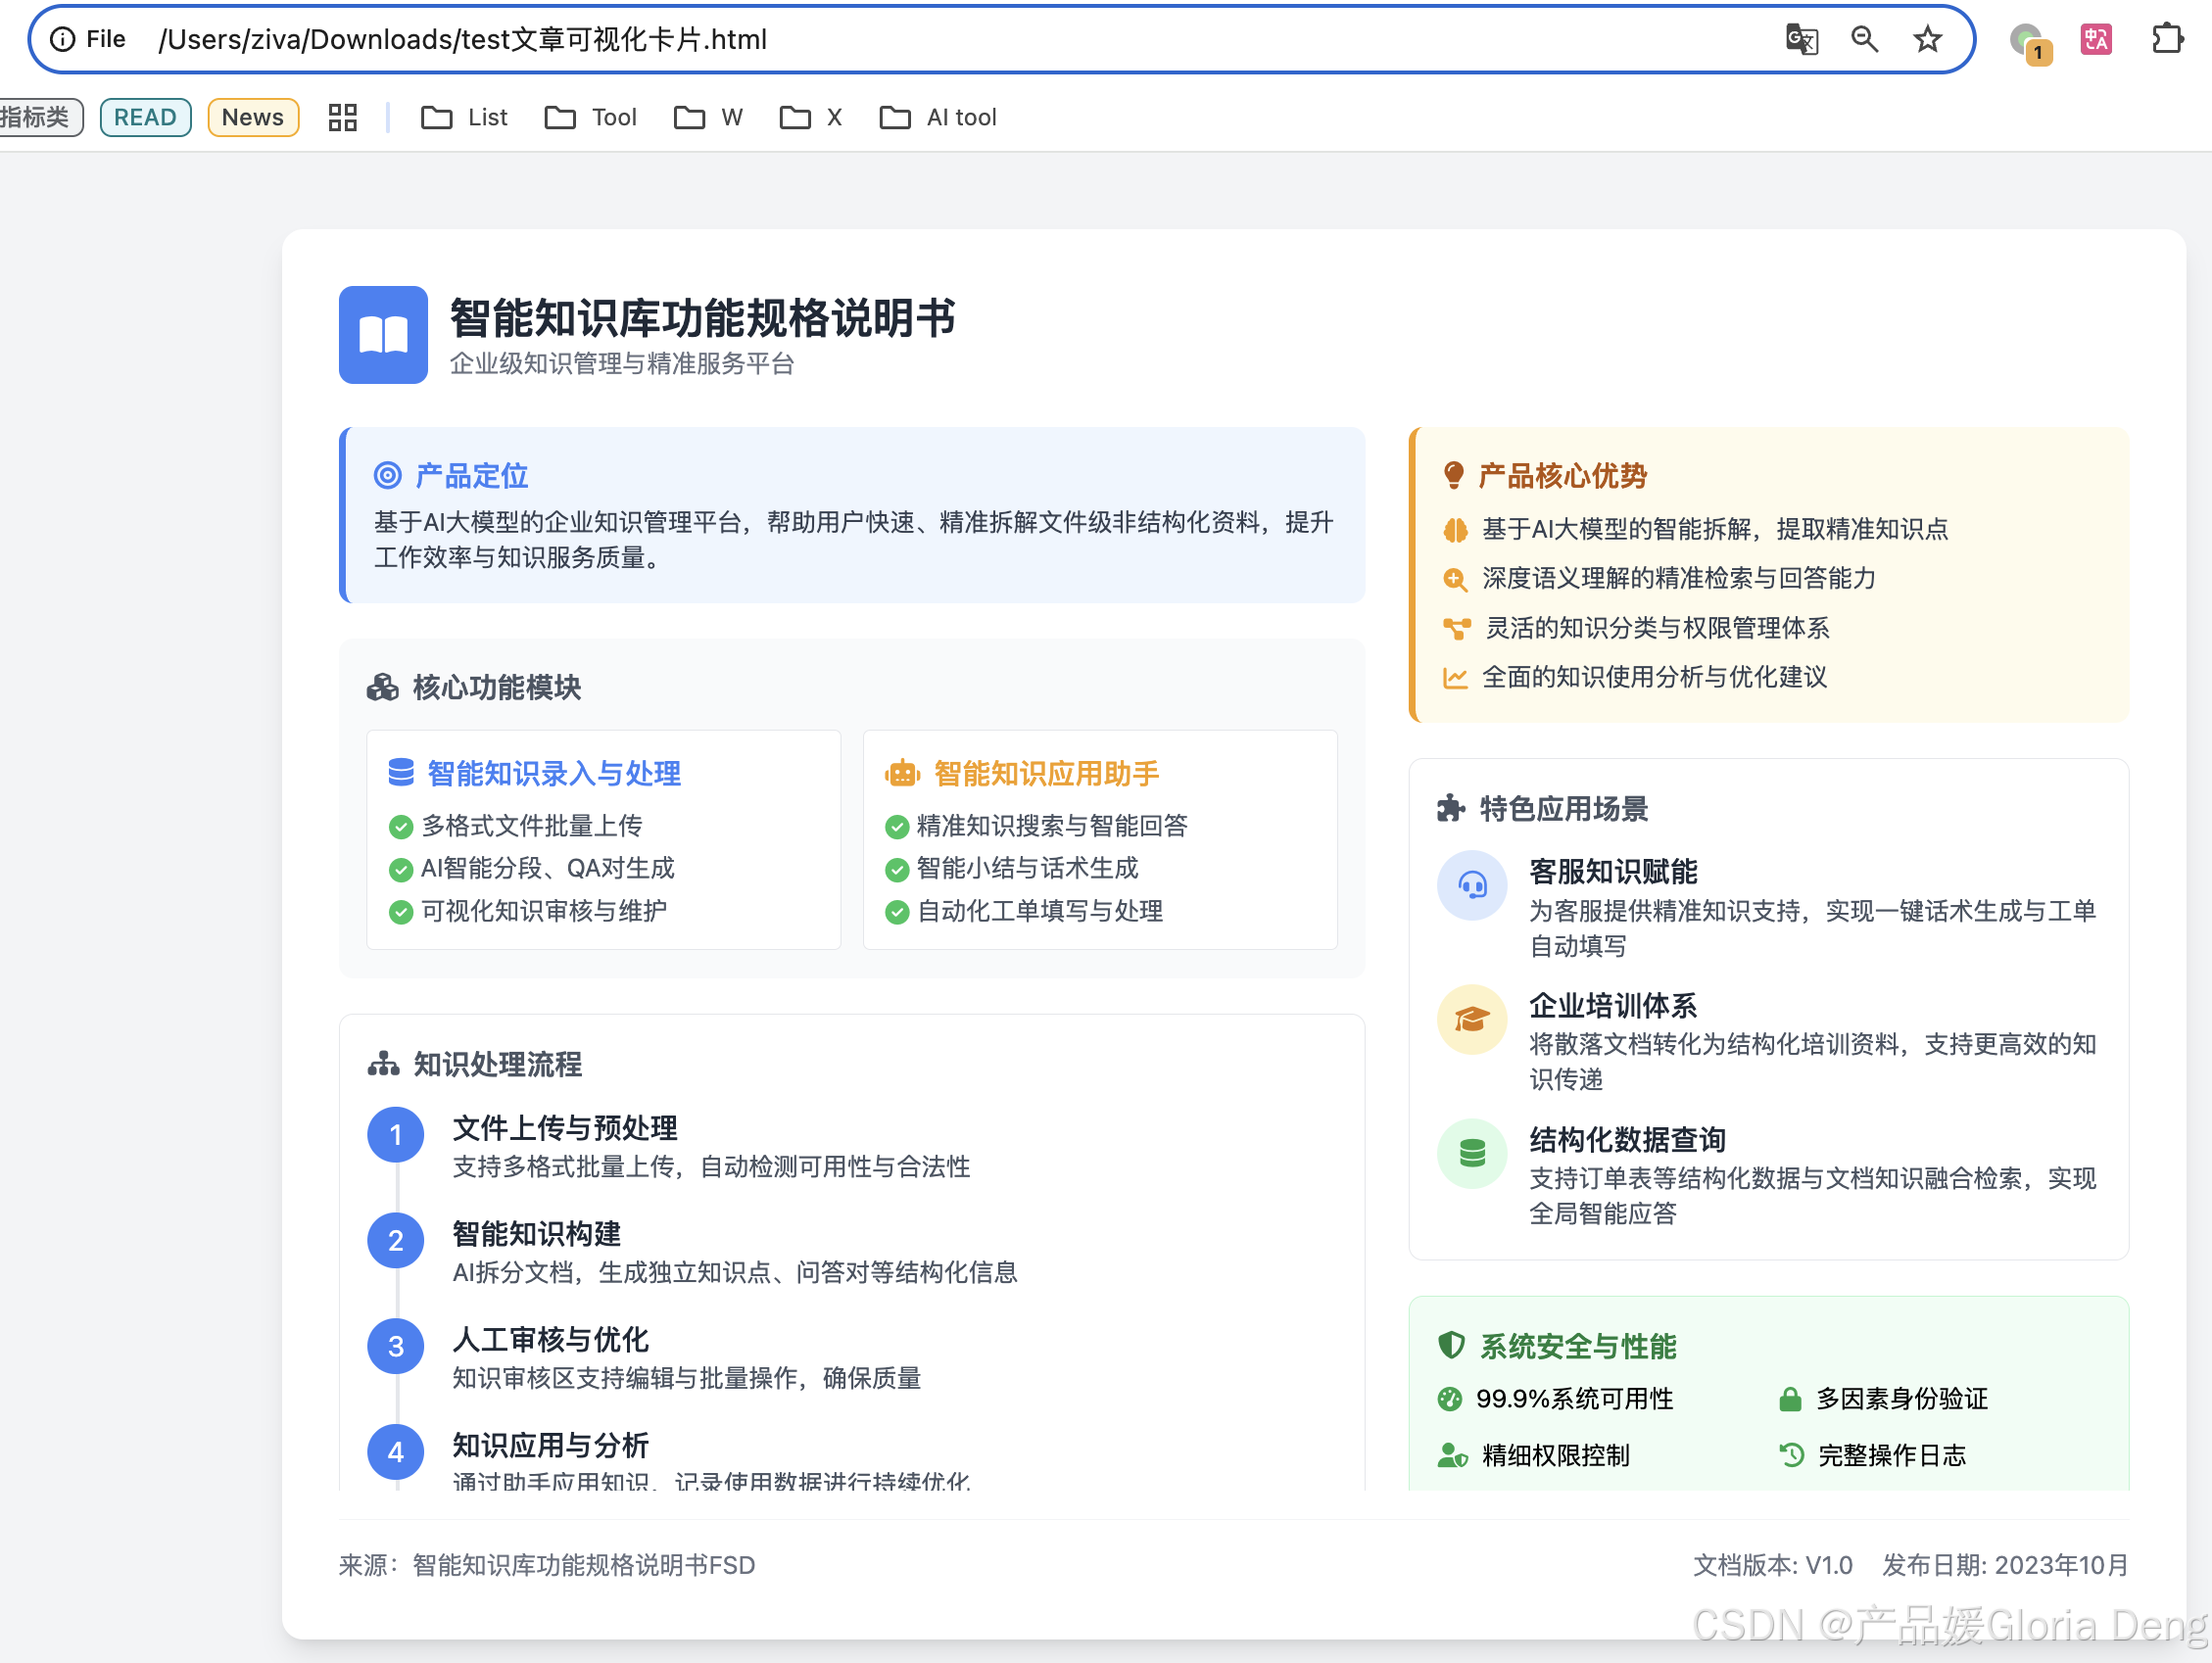Open the Tool bookmarks folder
This screenshot has width=2212, height=1663.
(x=590, y=117)
